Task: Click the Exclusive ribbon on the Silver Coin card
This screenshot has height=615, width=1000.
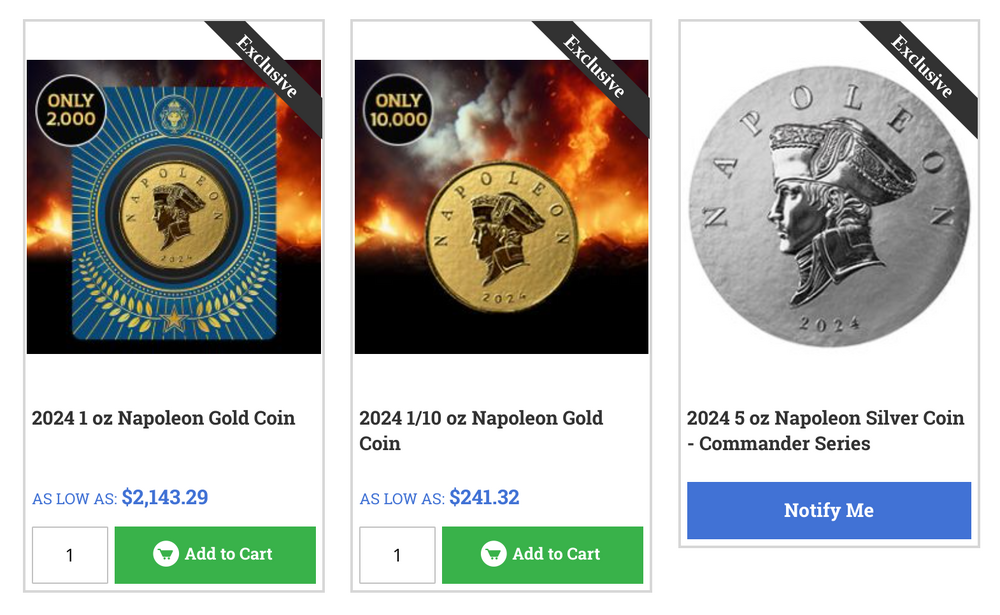Action: point(922,67)
